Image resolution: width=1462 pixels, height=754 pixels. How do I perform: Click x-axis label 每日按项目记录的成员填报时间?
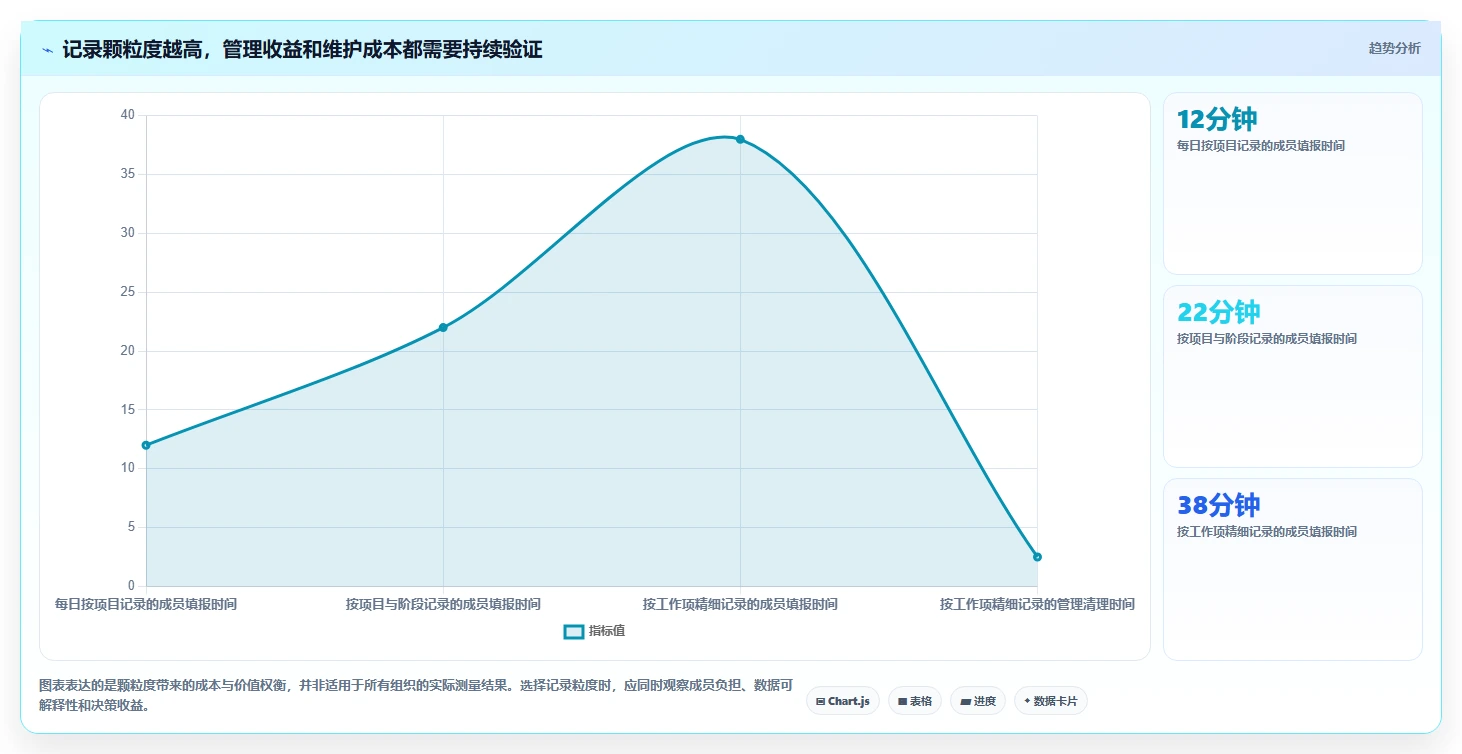click(146, 604)
